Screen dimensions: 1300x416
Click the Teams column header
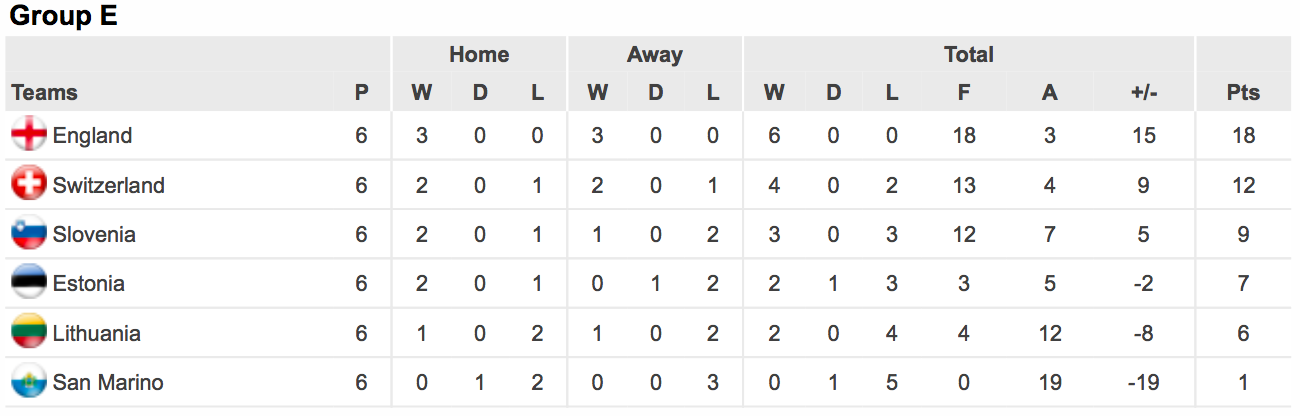pos(44,93)
